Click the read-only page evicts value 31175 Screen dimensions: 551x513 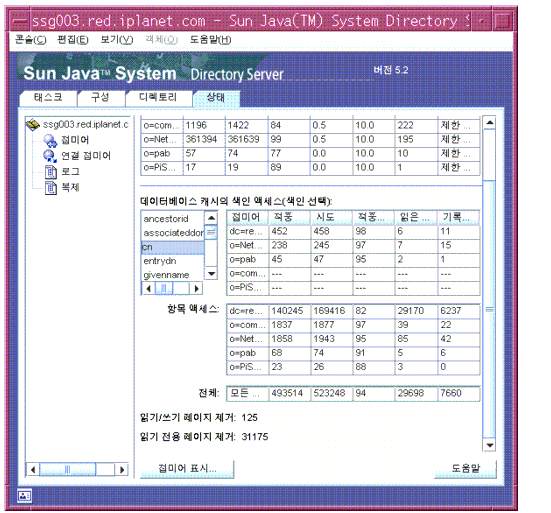click(x=255, y=437)
